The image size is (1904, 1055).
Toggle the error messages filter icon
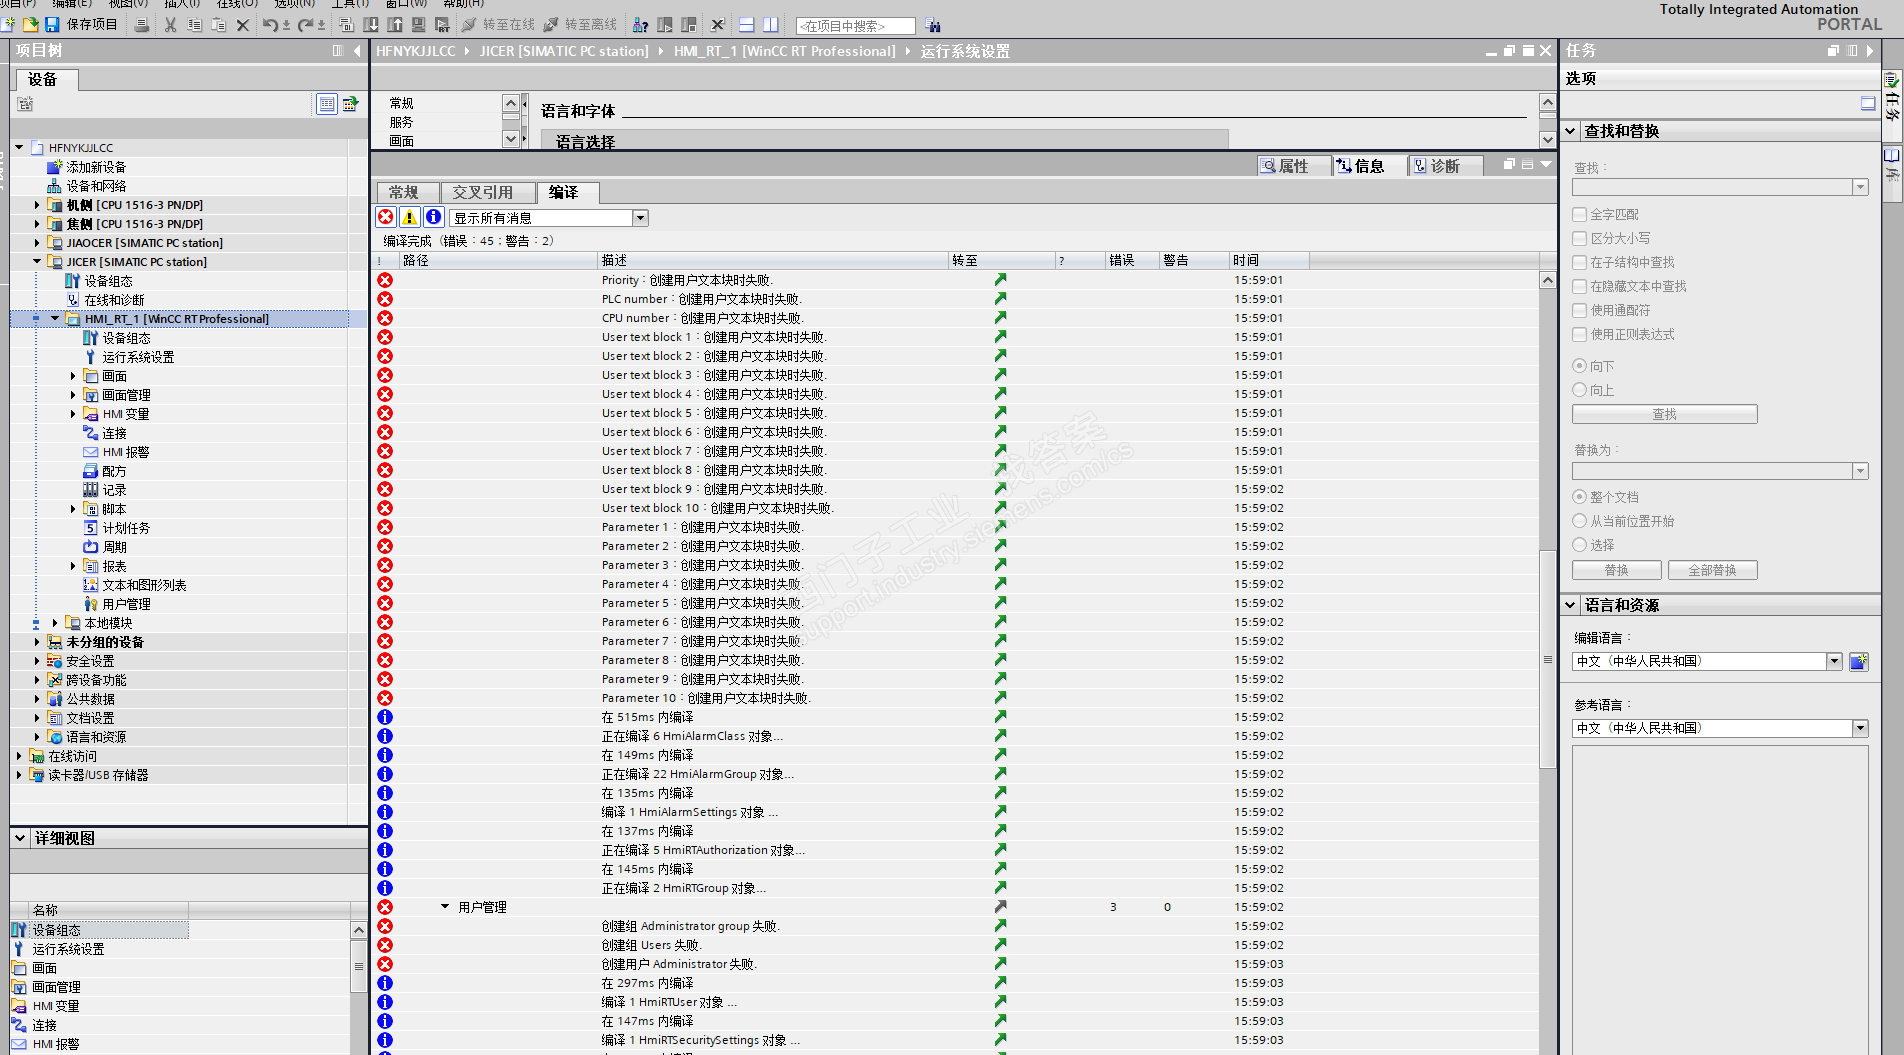[386, 217]
